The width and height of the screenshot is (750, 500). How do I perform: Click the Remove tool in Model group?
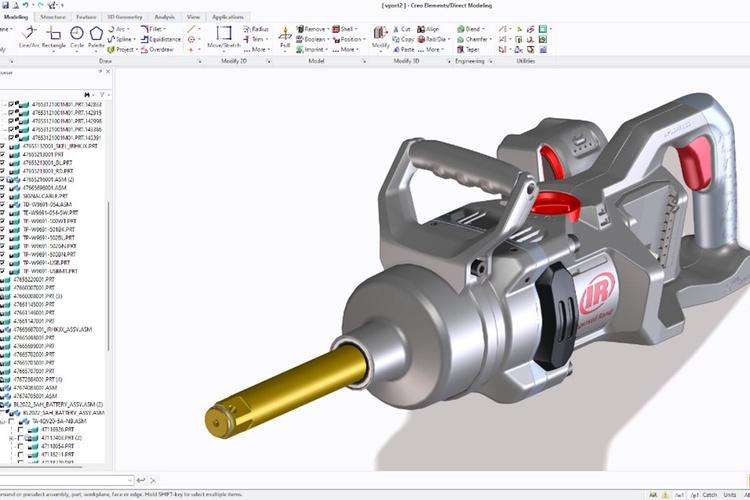pos(312,29)
